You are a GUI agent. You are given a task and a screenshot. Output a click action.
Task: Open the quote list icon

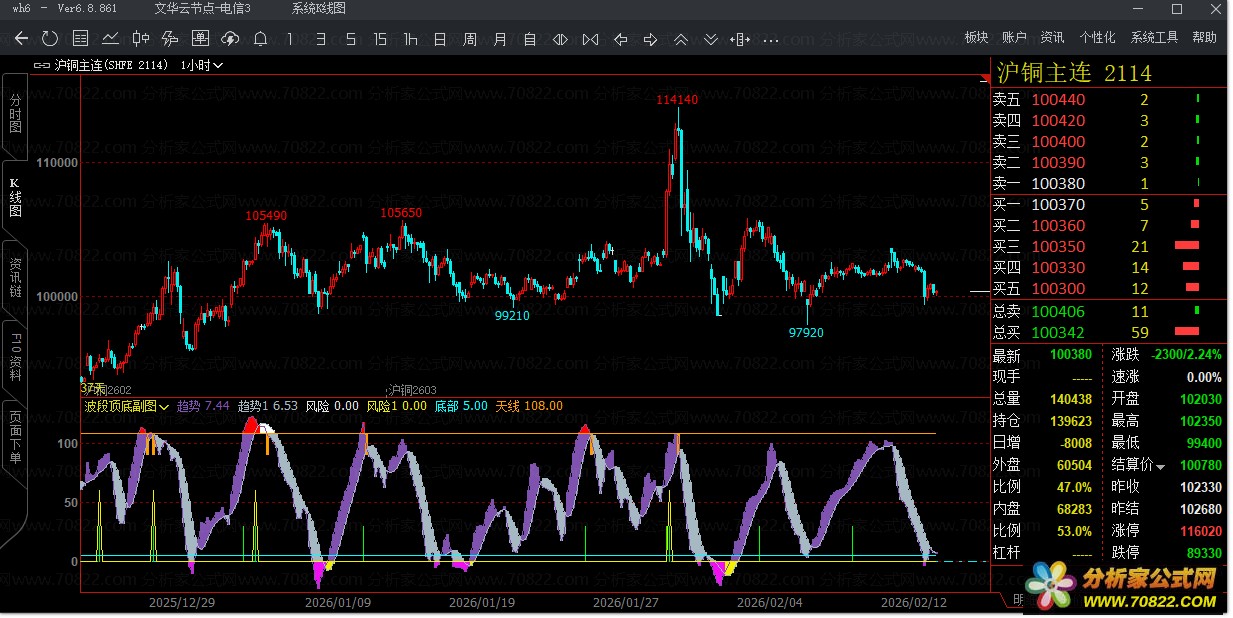(81, 39)
